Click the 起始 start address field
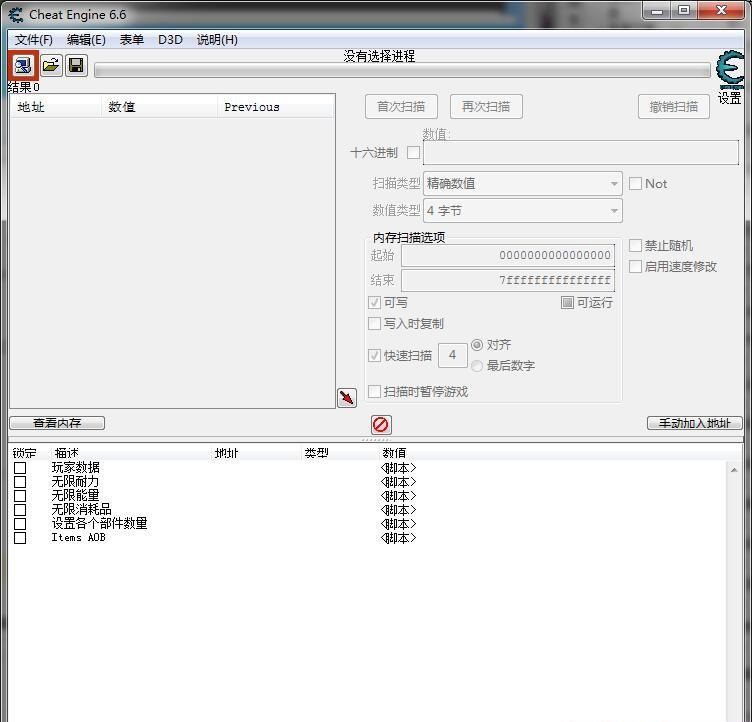Screen dimensions: 752x722 pos(507,255)
